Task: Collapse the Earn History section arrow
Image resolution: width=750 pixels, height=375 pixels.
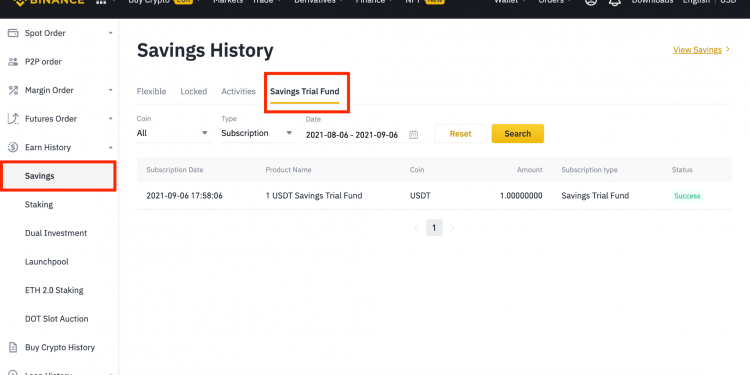Action: pos(110,147)
